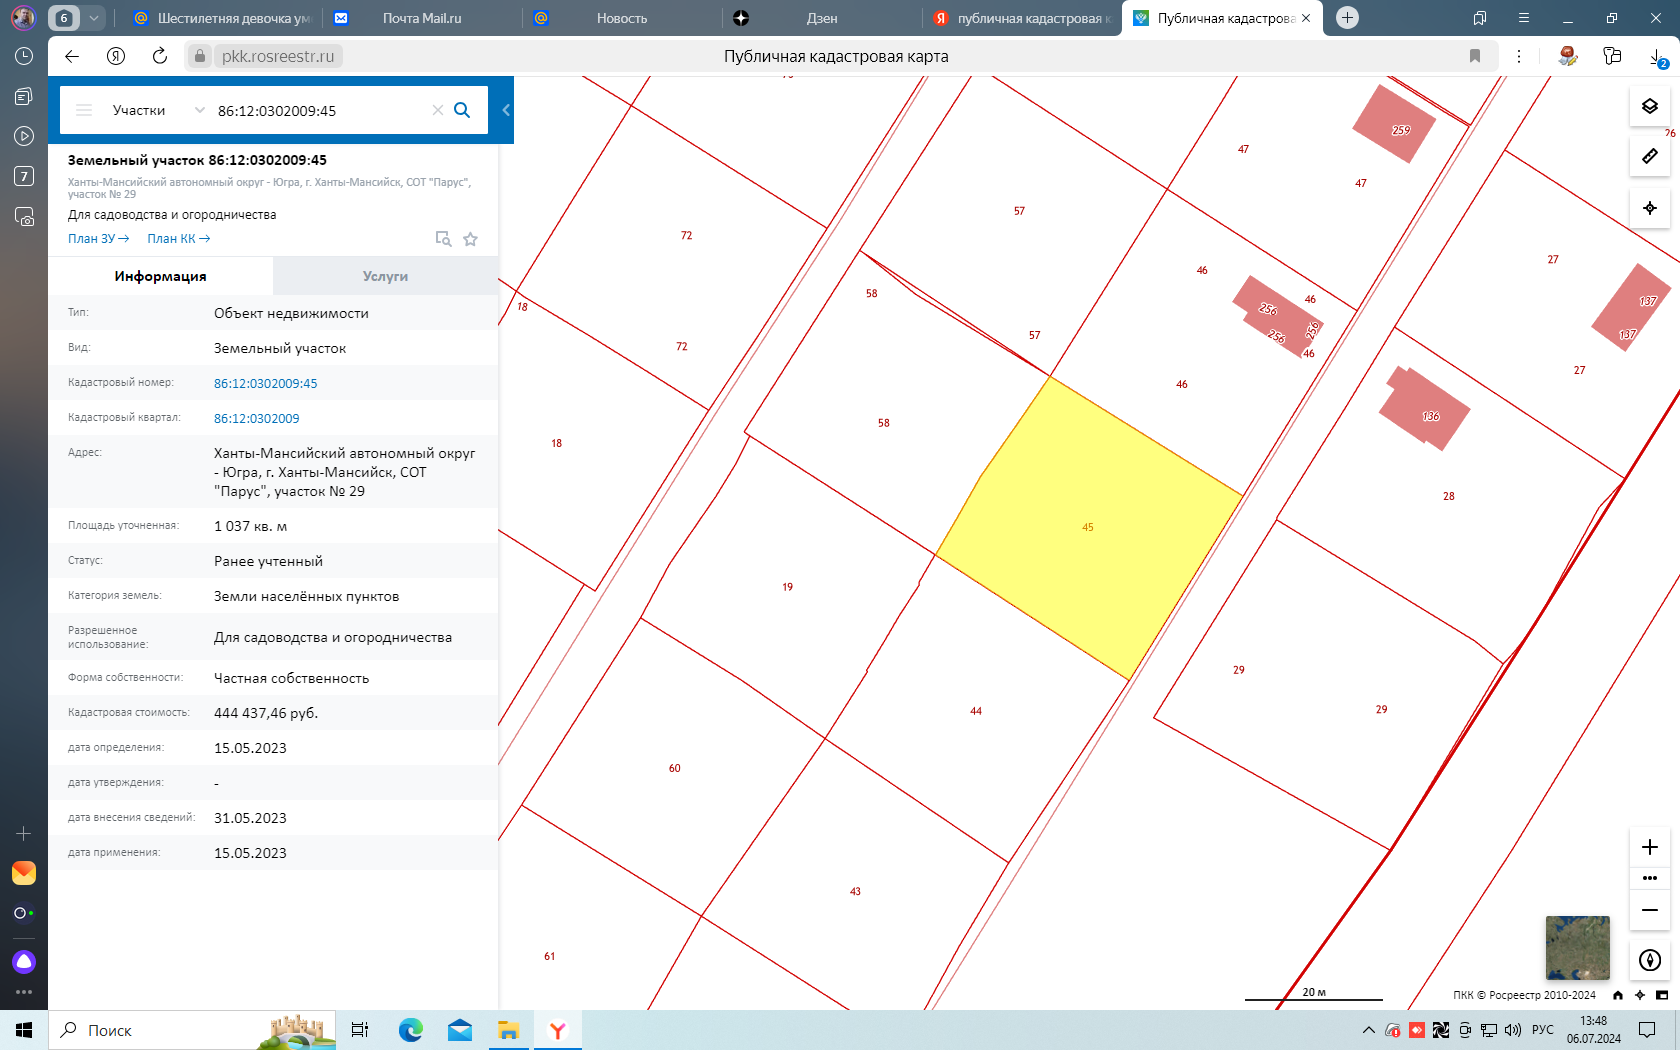Image resolution: width=1680 pixels, height=1050 pixels.
Task: Open the map layers panel
Action: coord(1650,106)
